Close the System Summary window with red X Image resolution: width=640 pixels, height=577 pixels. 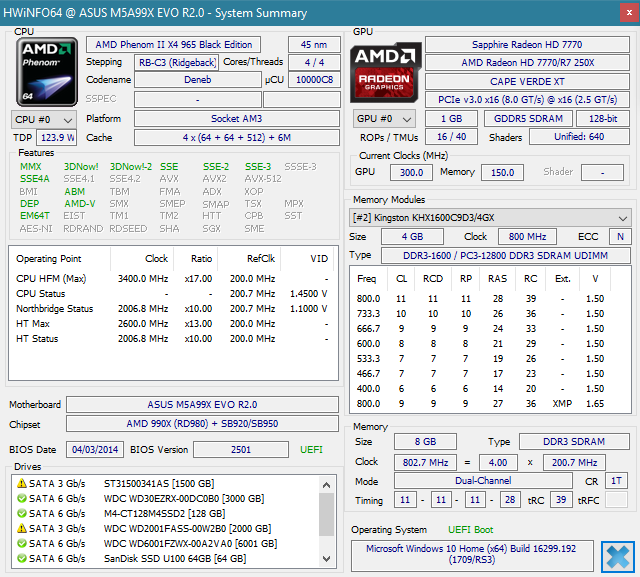point(629,13)
